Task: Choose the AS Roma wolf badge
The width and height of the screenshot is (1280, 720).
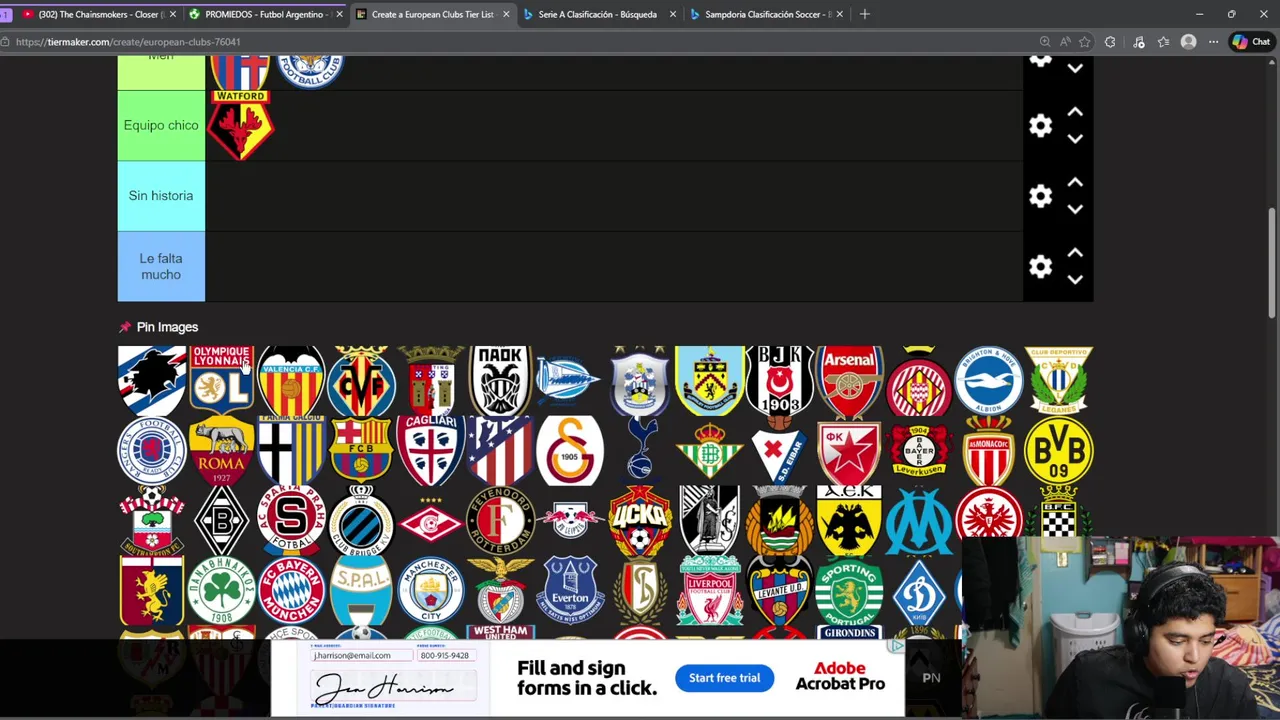Action: pyautogui.click(x=221, y=451)
